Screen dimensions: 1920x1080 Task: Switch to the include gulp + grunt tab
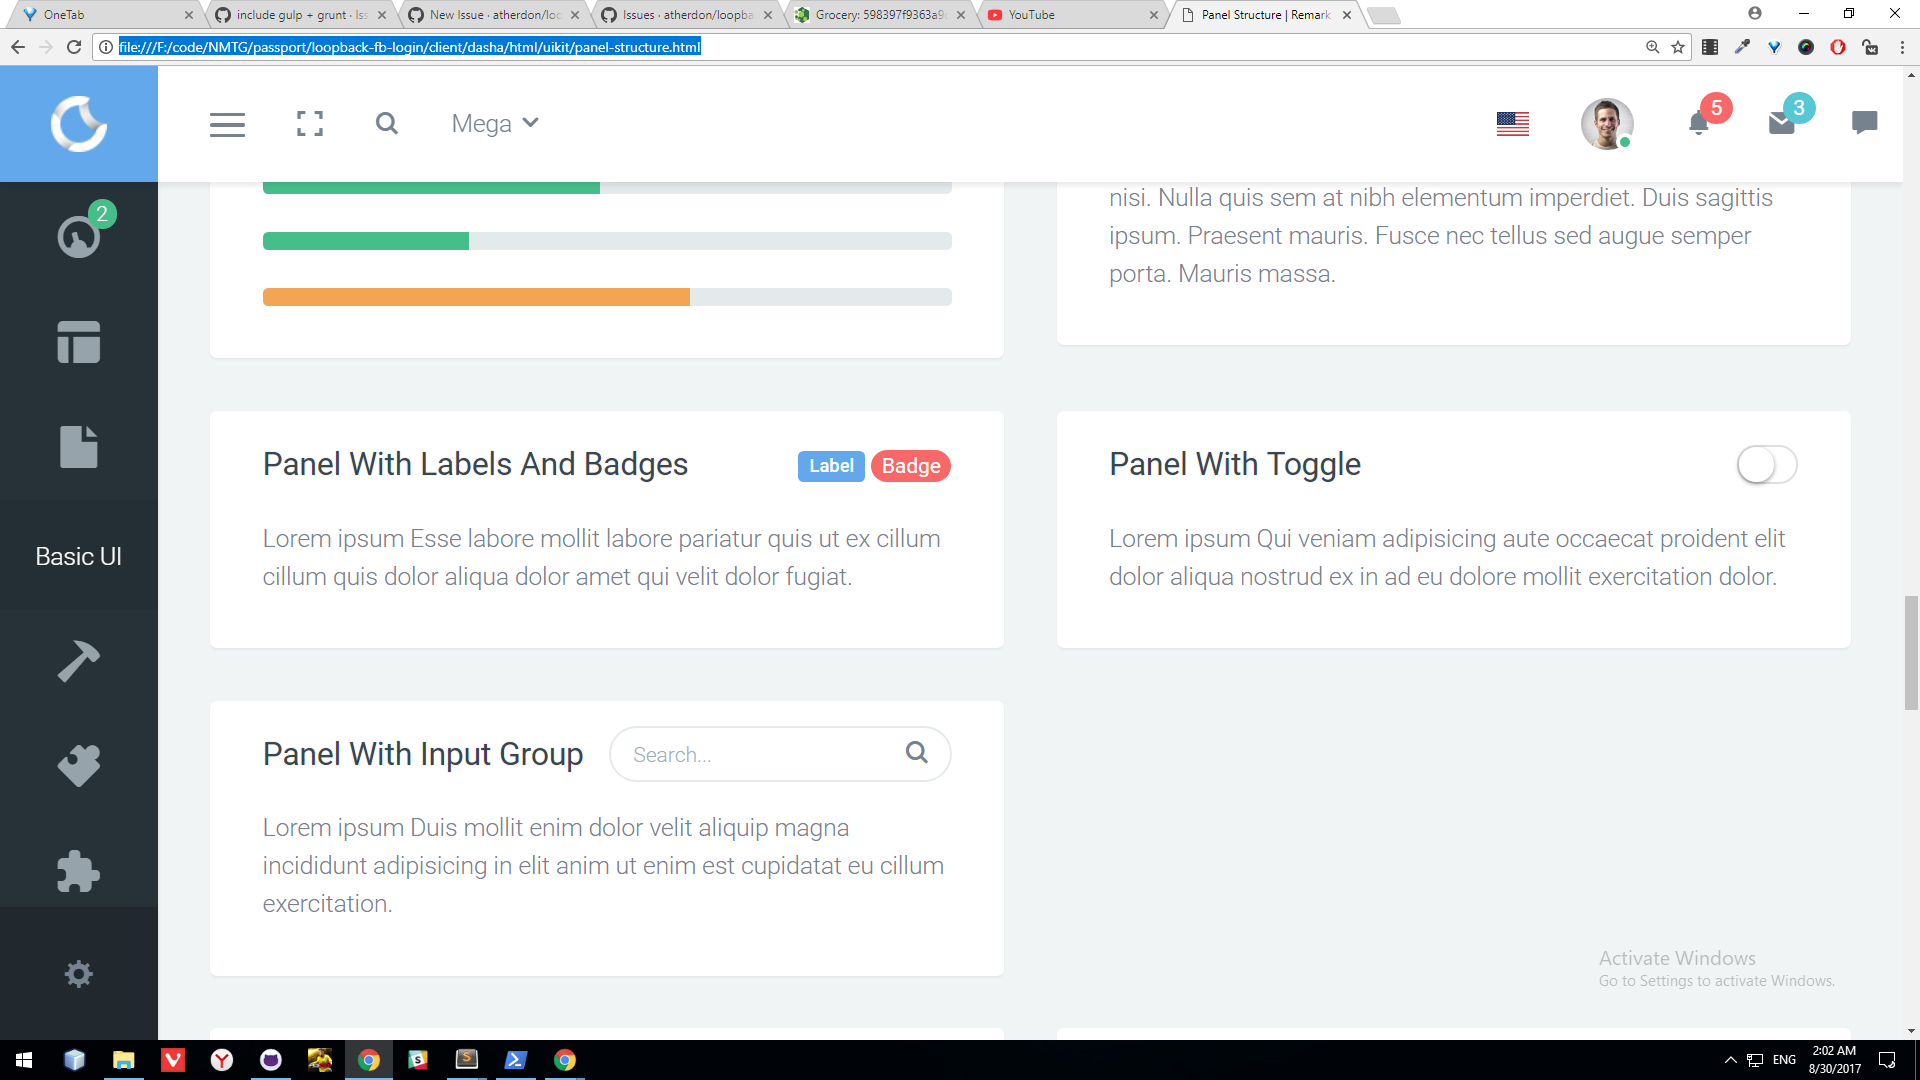(x=300, y=15)
